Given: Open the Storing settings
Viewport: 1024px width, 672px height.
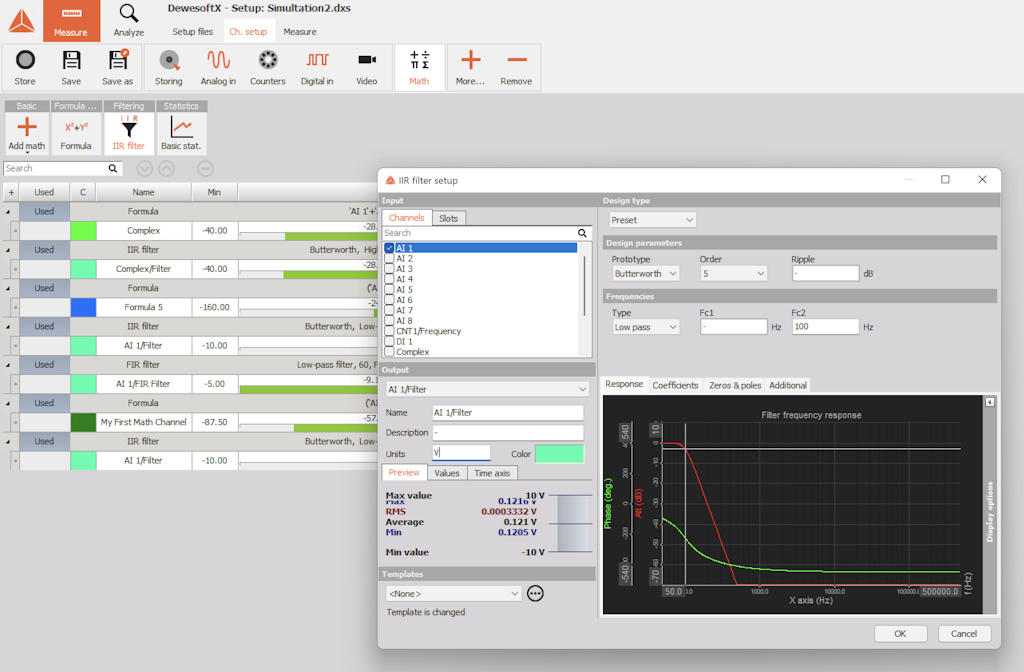Looking at the screenshot, I should point(168,67).
